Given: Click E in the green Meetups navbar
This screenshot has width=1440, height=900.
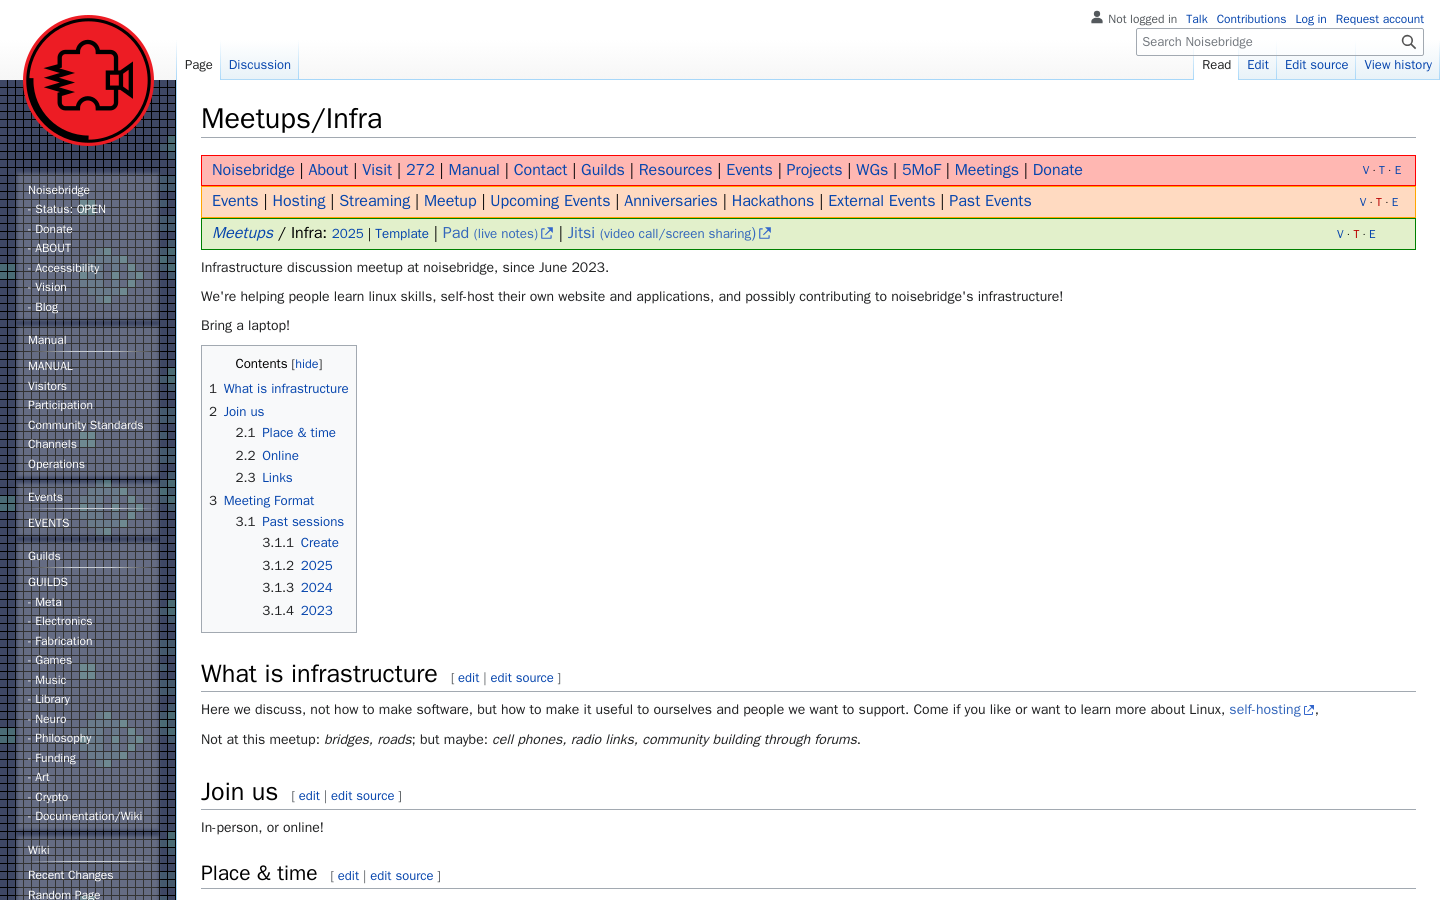Looking at the screenshot, I should coord(1372,234).
